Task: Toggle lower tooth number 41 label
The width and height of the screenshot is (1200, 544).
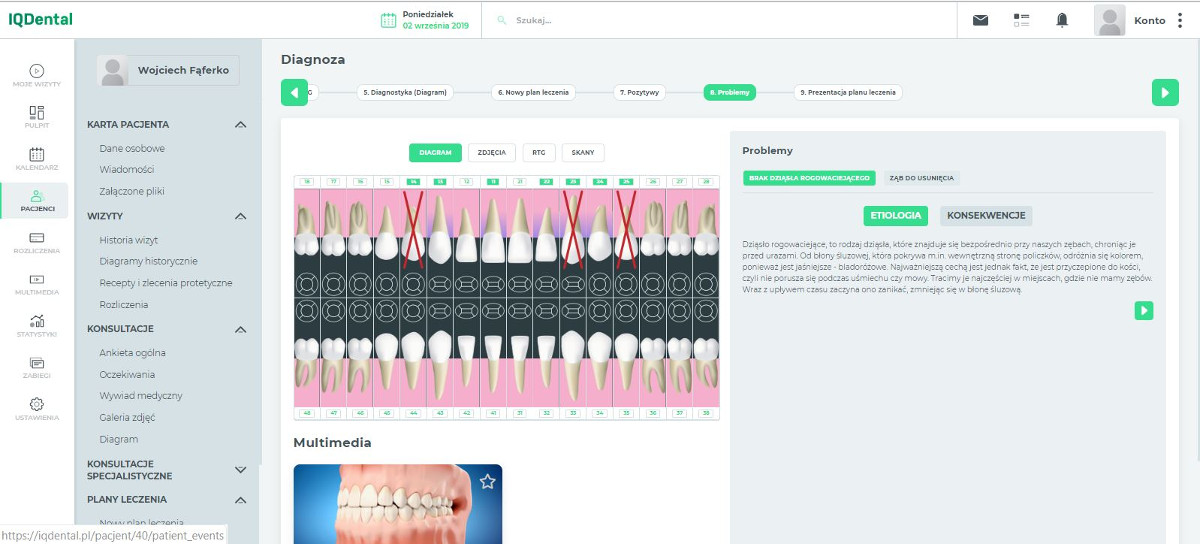Action: 493,413
